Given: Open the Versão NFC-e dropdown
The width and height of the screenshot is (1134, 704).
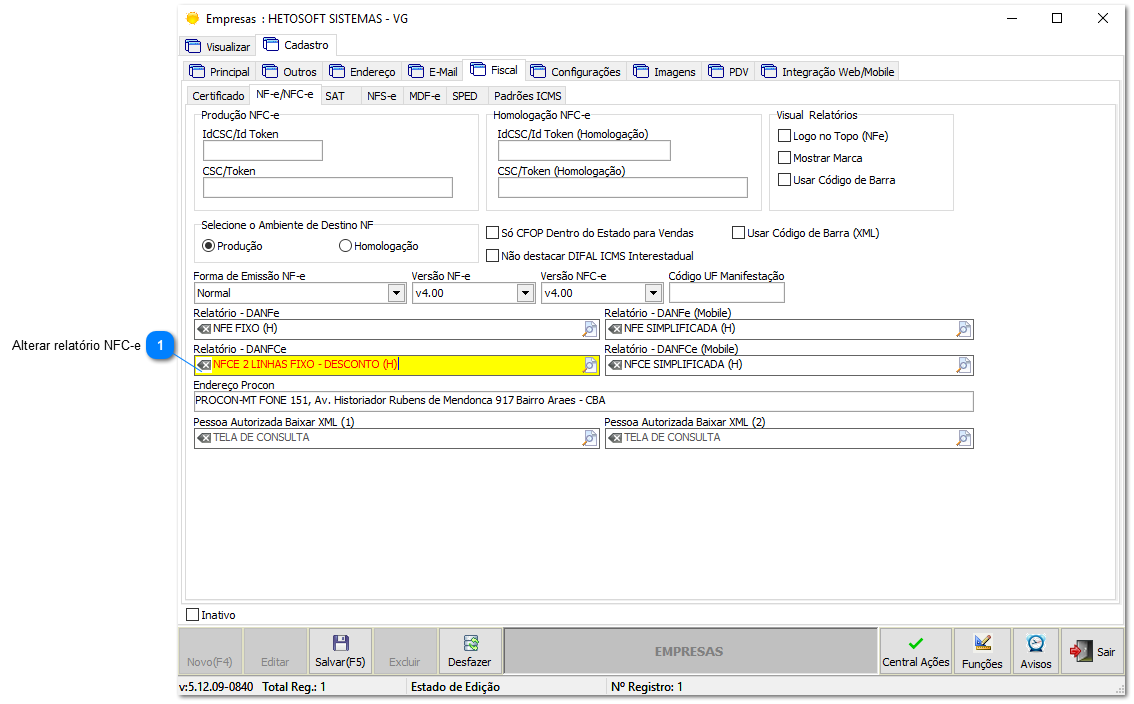Looking at the screenshot, I should coord(653,293).
